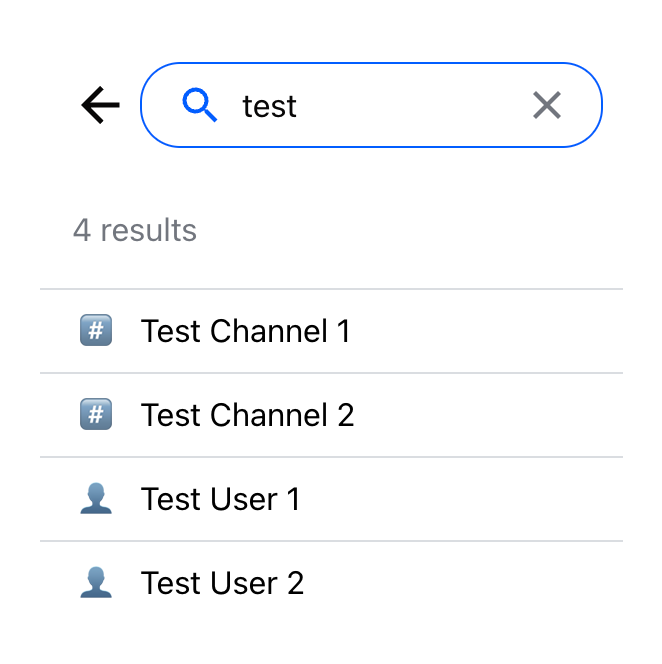Open the Test Channel 1 result
Screen dimensions: 662x664
click(x=246, y=331)
